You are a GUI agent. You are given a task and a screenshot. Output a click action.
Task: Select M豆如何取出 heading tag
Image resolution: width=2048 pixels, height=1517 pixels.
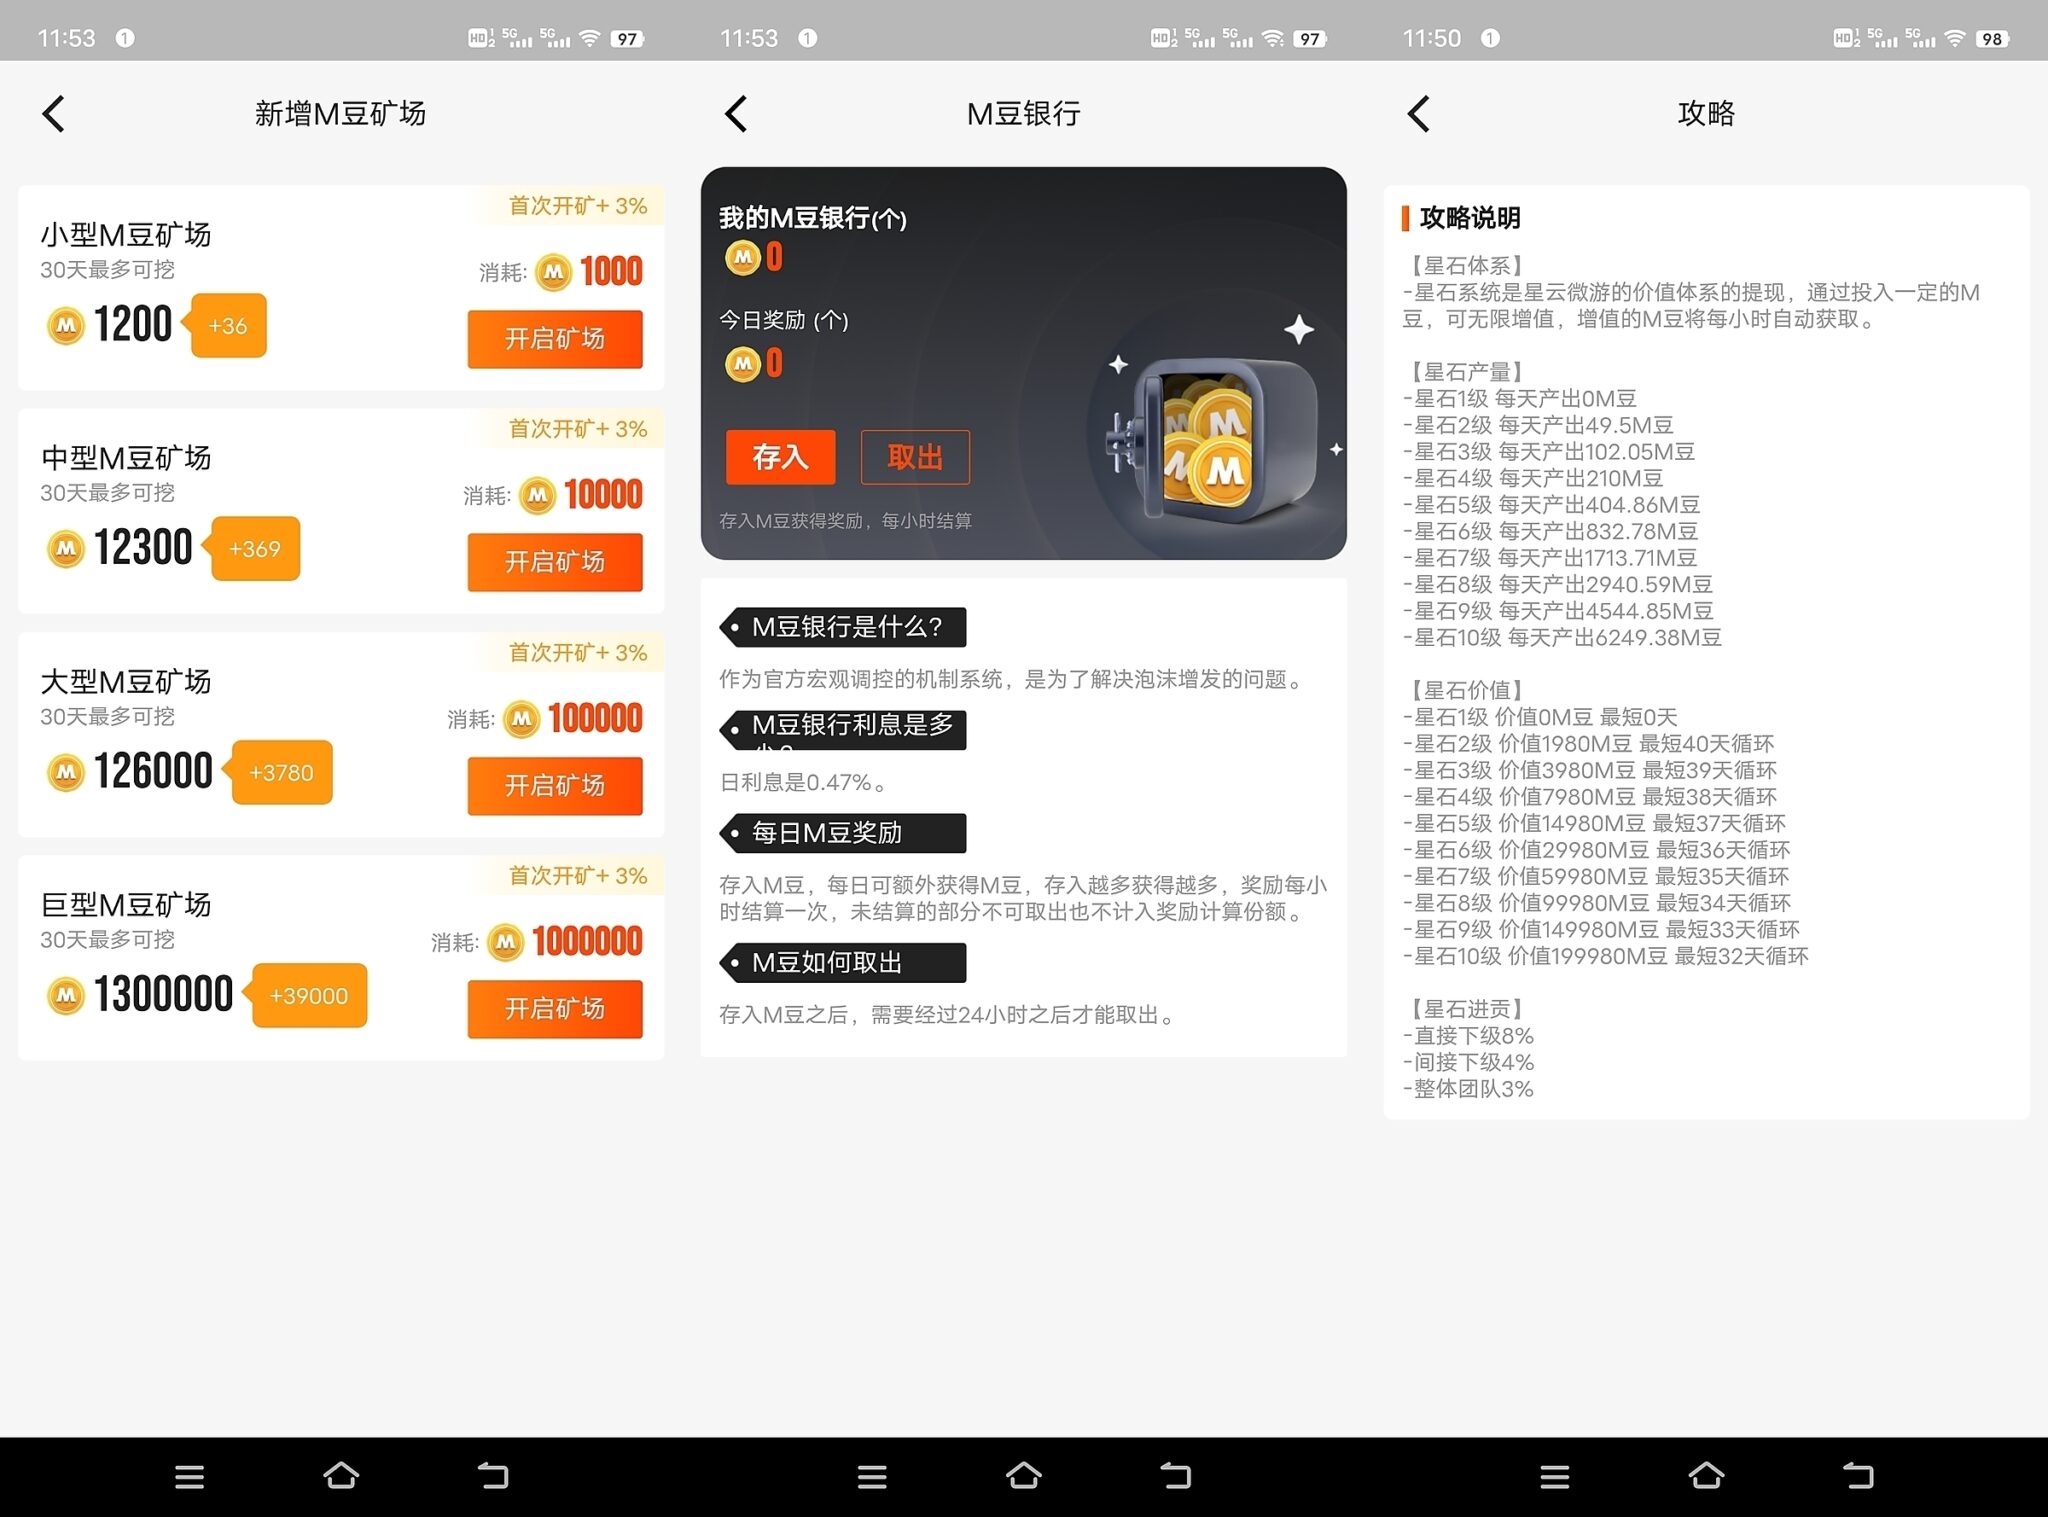[843, 963]
